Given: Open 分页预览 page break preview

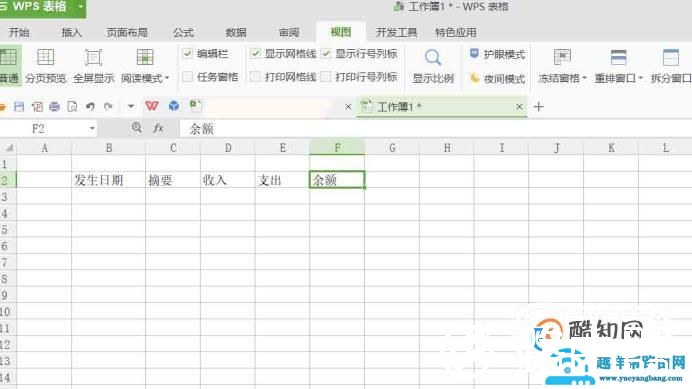Looking at the screenshot, I should pyautogui.click(x=45, y=65).
